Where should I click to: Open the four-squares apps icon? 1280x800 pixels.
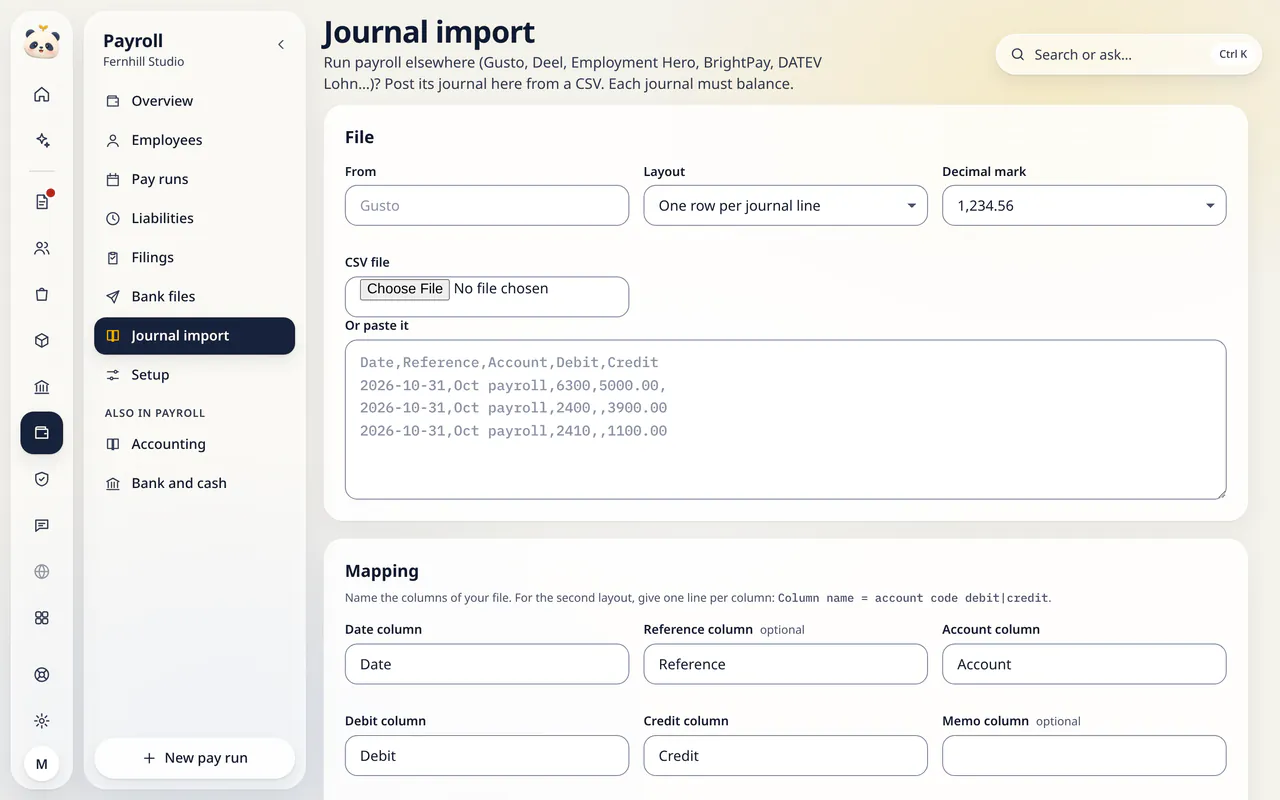(42, 618)
